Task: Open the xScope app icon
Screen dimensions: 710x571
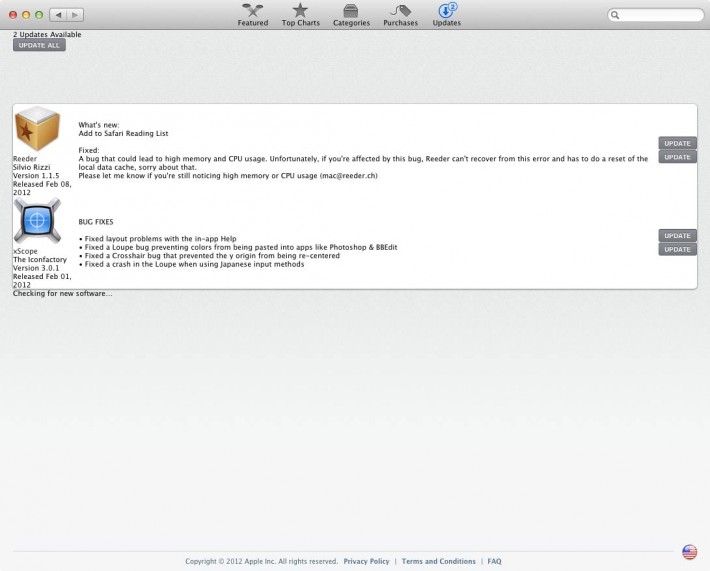Action: (37, 221)
